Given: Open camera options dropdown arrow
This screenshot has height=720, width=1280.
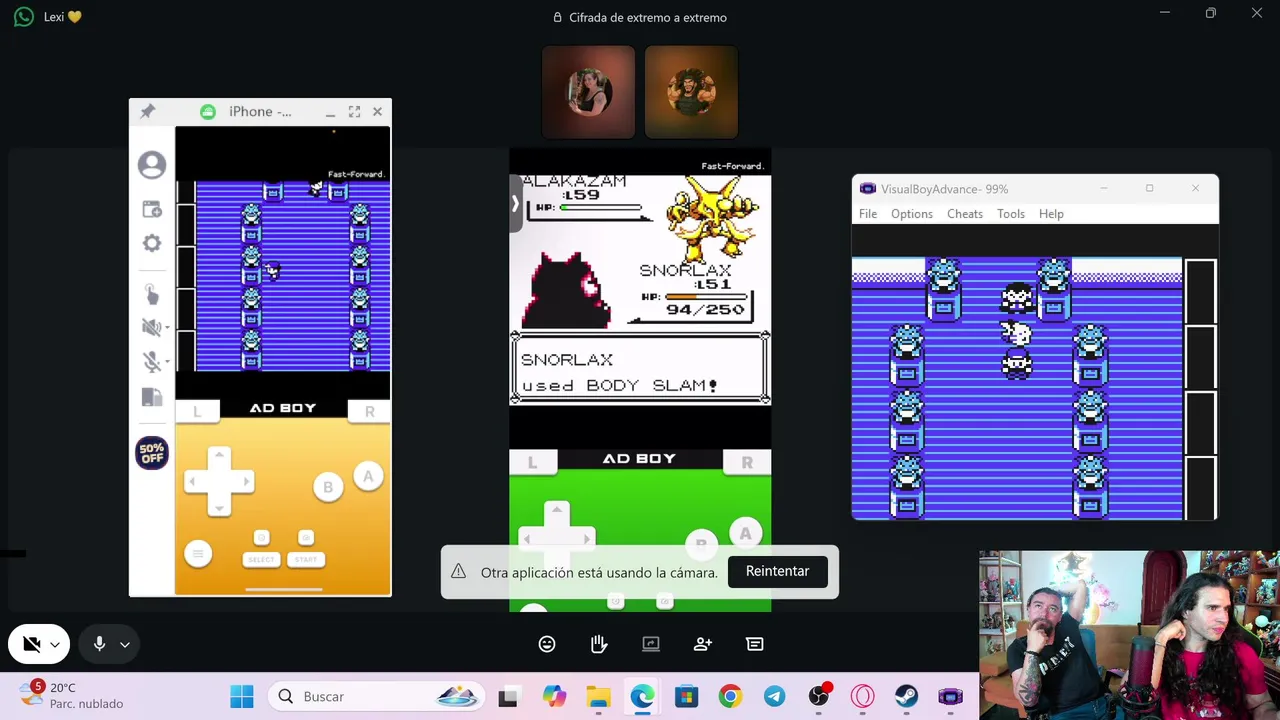Looking at the screenshot, I should pos(56,645).
